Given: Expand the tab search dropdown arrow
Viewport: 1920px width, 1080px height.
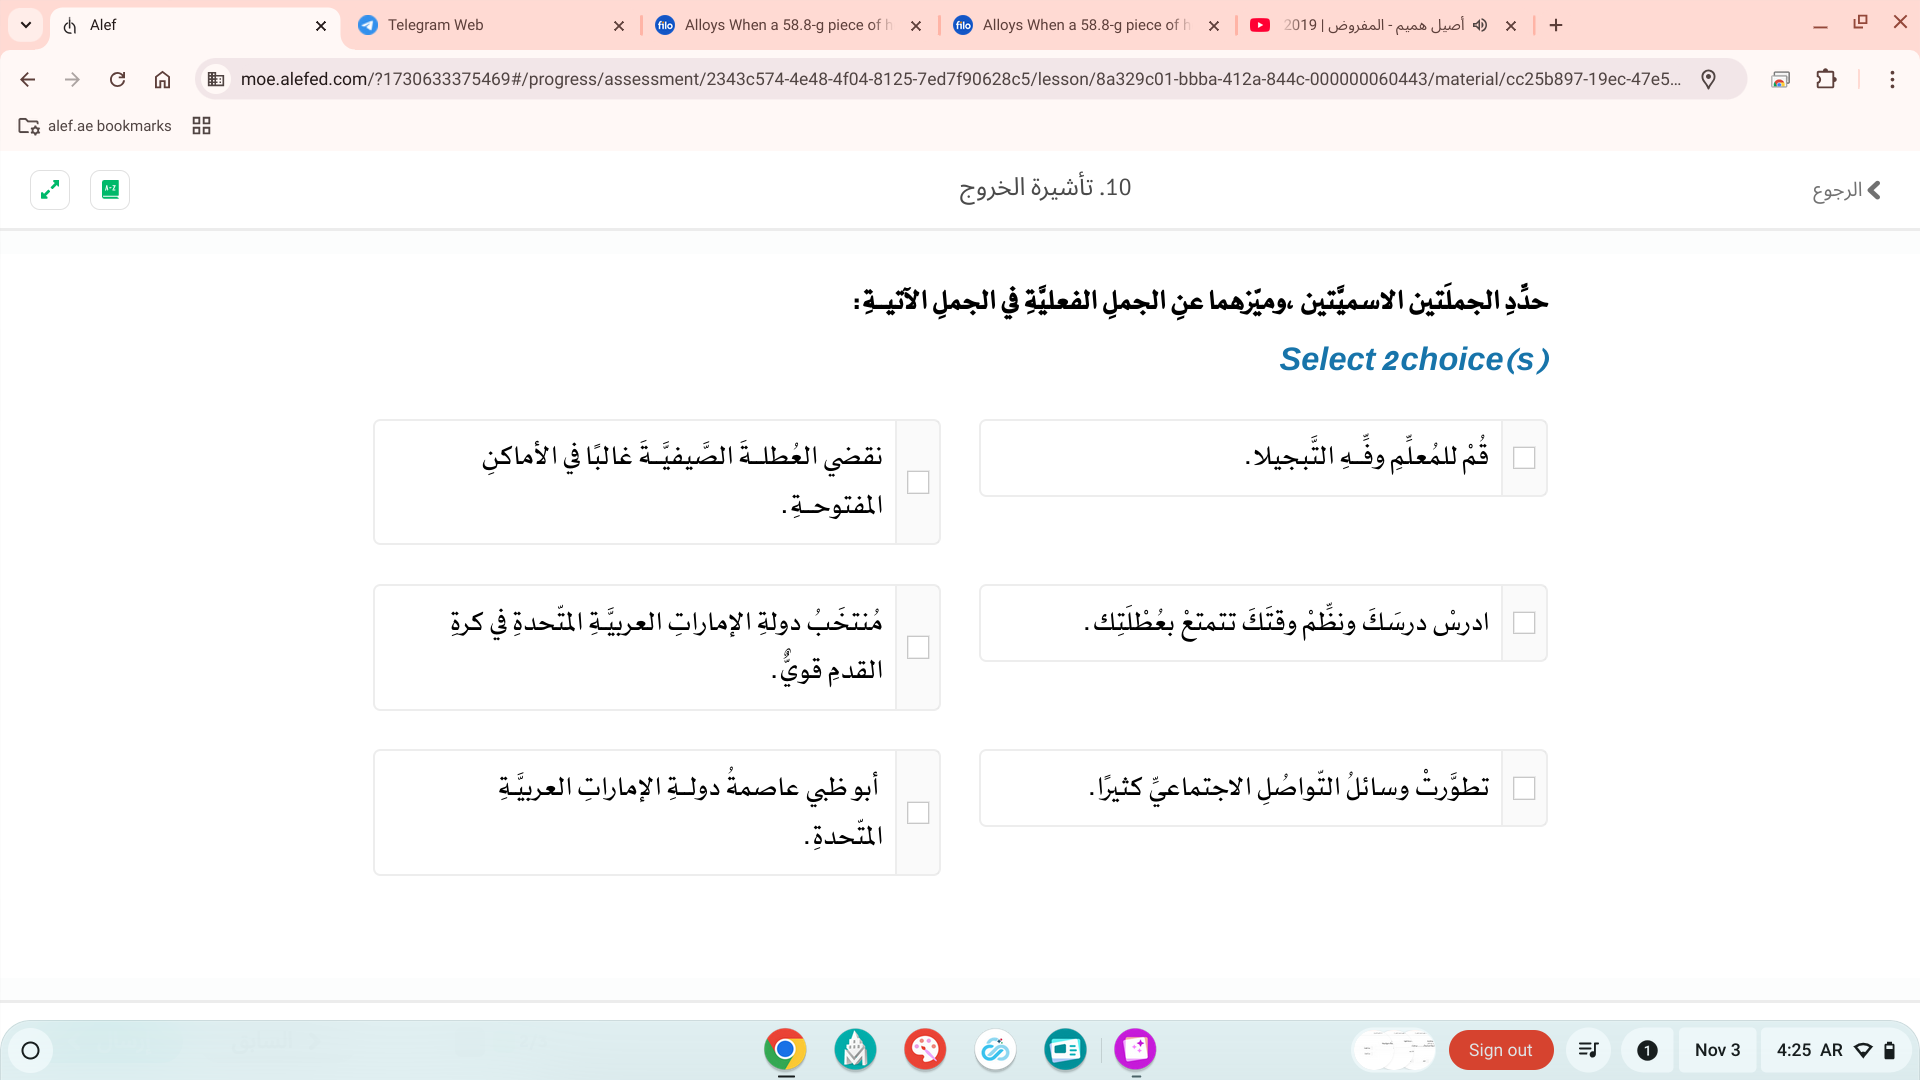Looking at the screenshot, I should coord(26,25).
